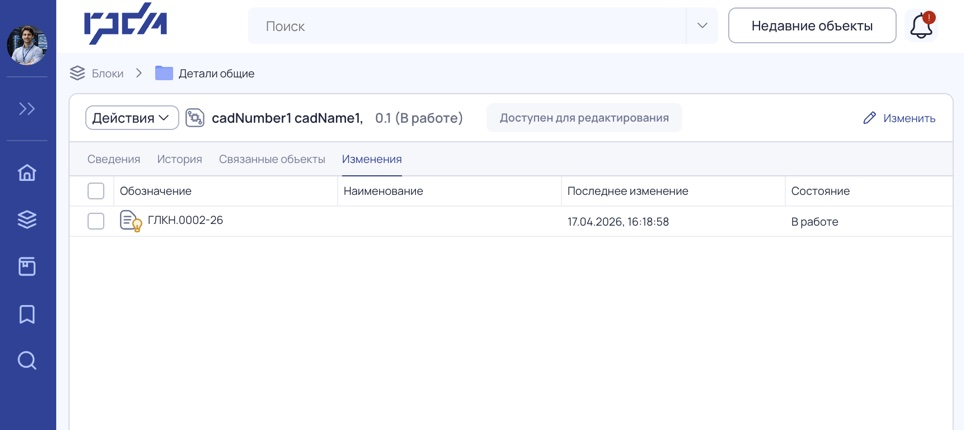The height and width of the screenshot is (430, 964).
Task: Click the breadcrumb chevron separator after Блоки
Action: click(x=139, y=73)
